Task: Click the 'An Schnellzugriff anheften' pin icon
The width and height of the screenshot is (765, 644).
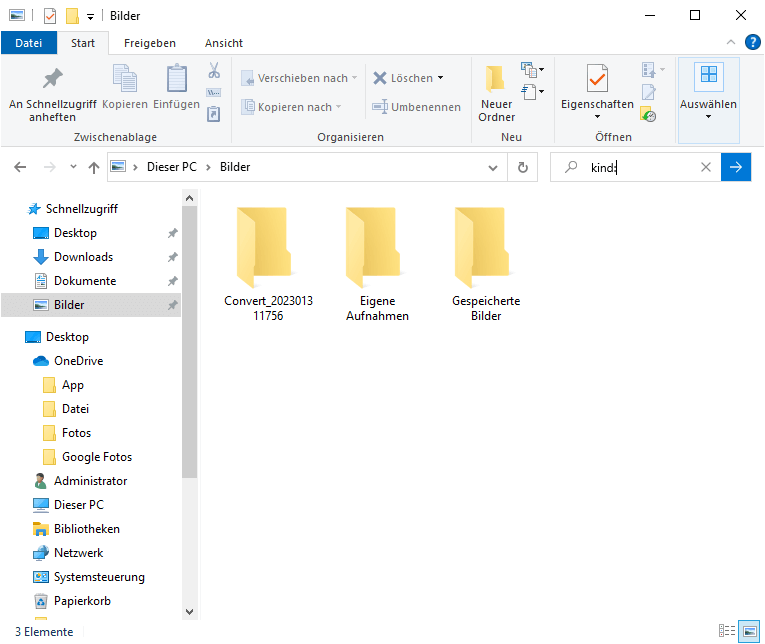Action: coord(52,79)
